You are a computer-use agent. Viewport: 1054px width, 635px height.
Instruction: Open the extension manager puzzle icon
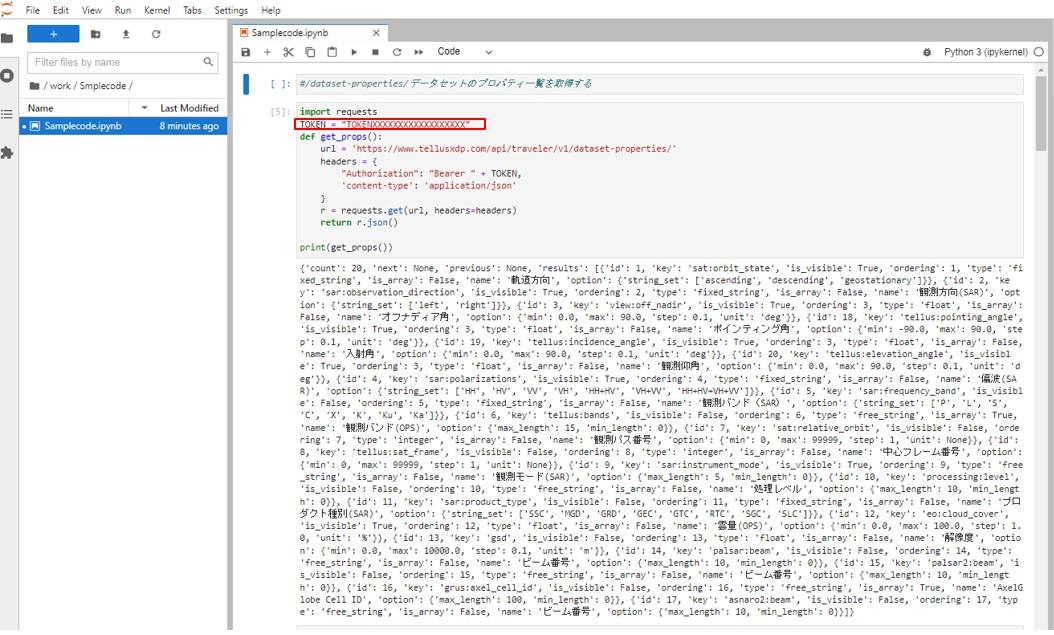[x=7, y=153]
